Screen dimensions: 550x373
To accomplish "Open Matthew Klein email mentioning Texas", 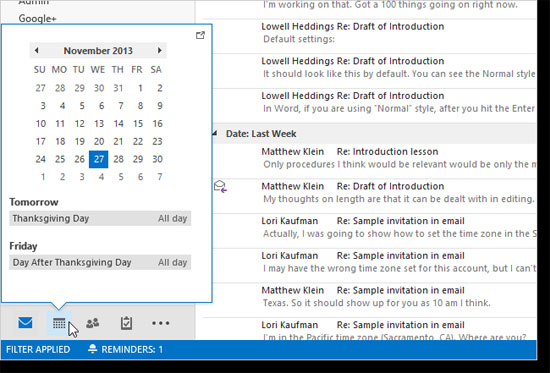I will 374,297.
